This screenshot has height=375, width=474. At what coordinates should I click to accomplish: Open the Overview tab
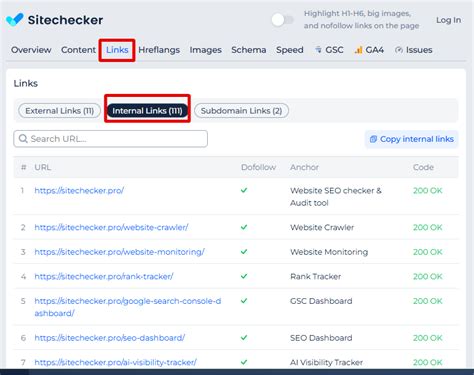pos(31,50)
